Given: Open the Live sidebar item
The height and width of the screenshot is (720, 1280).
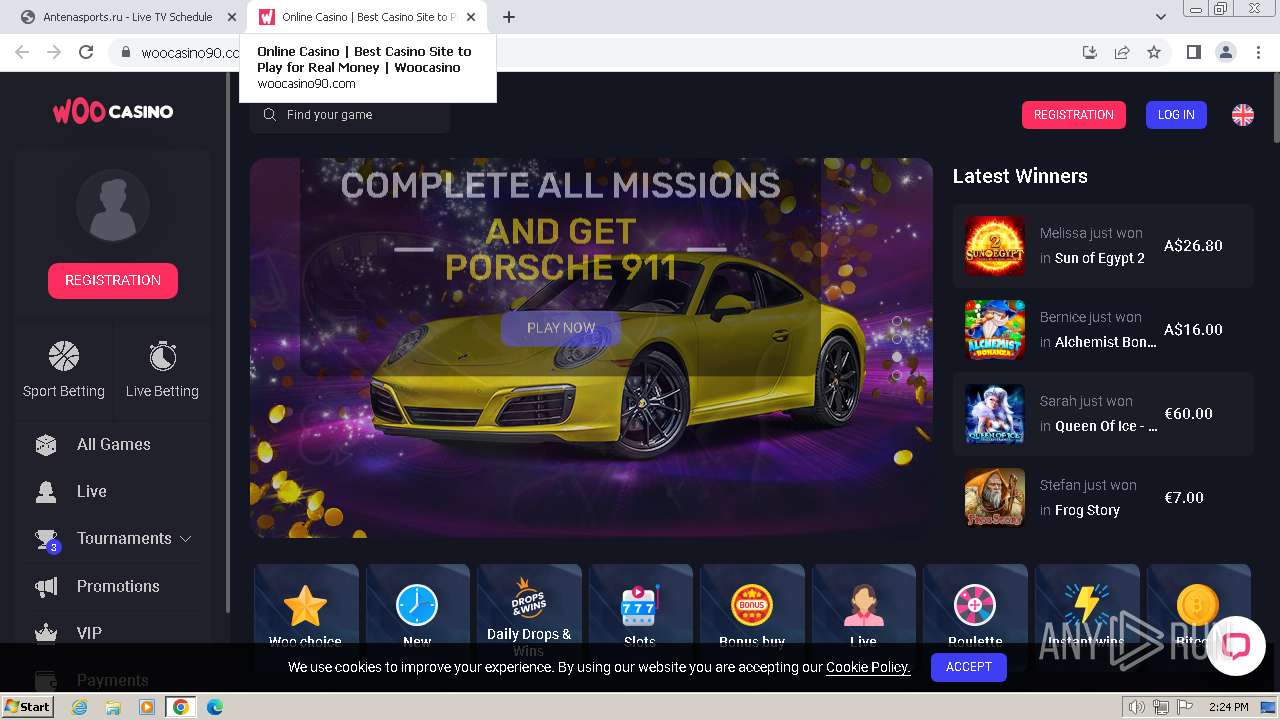Looking at the screenshot, I should tap(92, 491).
